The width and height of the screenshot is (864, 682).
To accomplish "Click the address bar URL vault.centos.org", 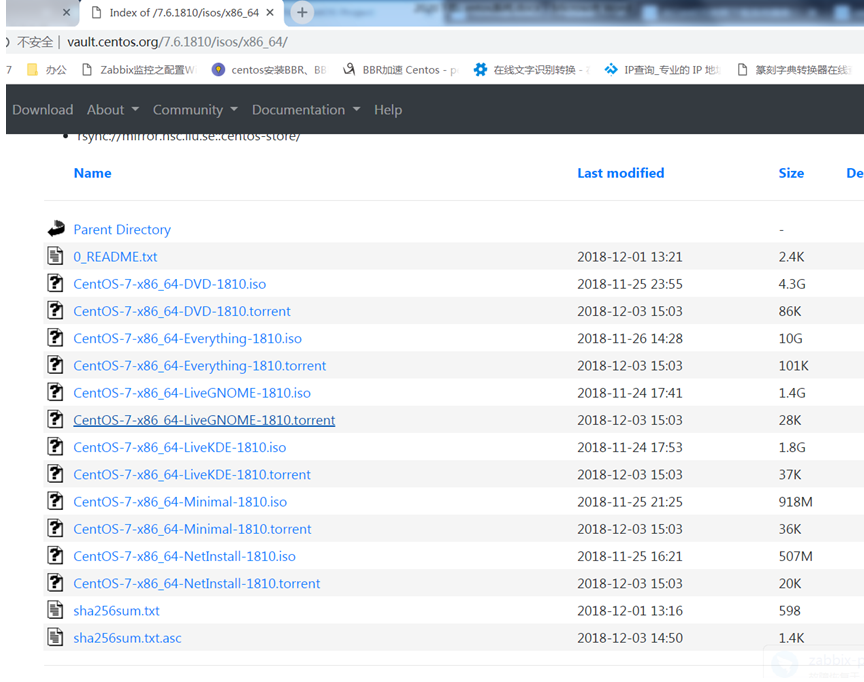I will (177, 42).
